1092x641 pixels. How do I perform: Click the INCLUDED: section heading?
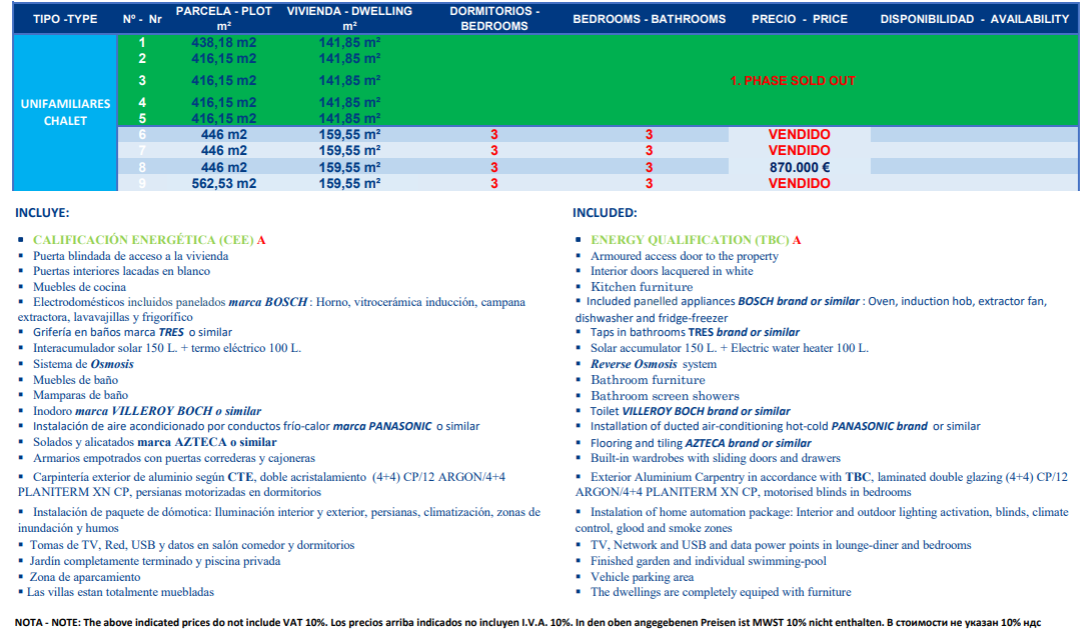[x=604, y=213]
